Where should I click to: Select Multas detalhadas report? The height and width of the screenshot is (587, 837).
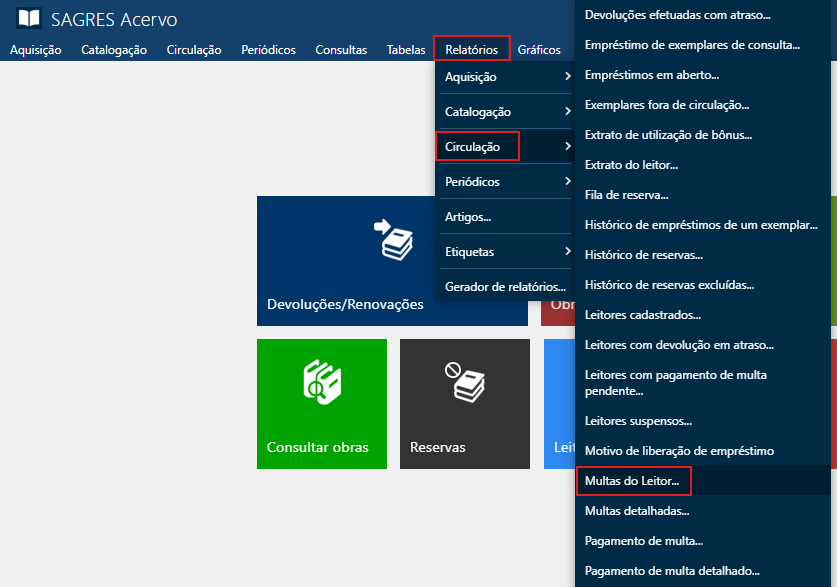[636, 511]
